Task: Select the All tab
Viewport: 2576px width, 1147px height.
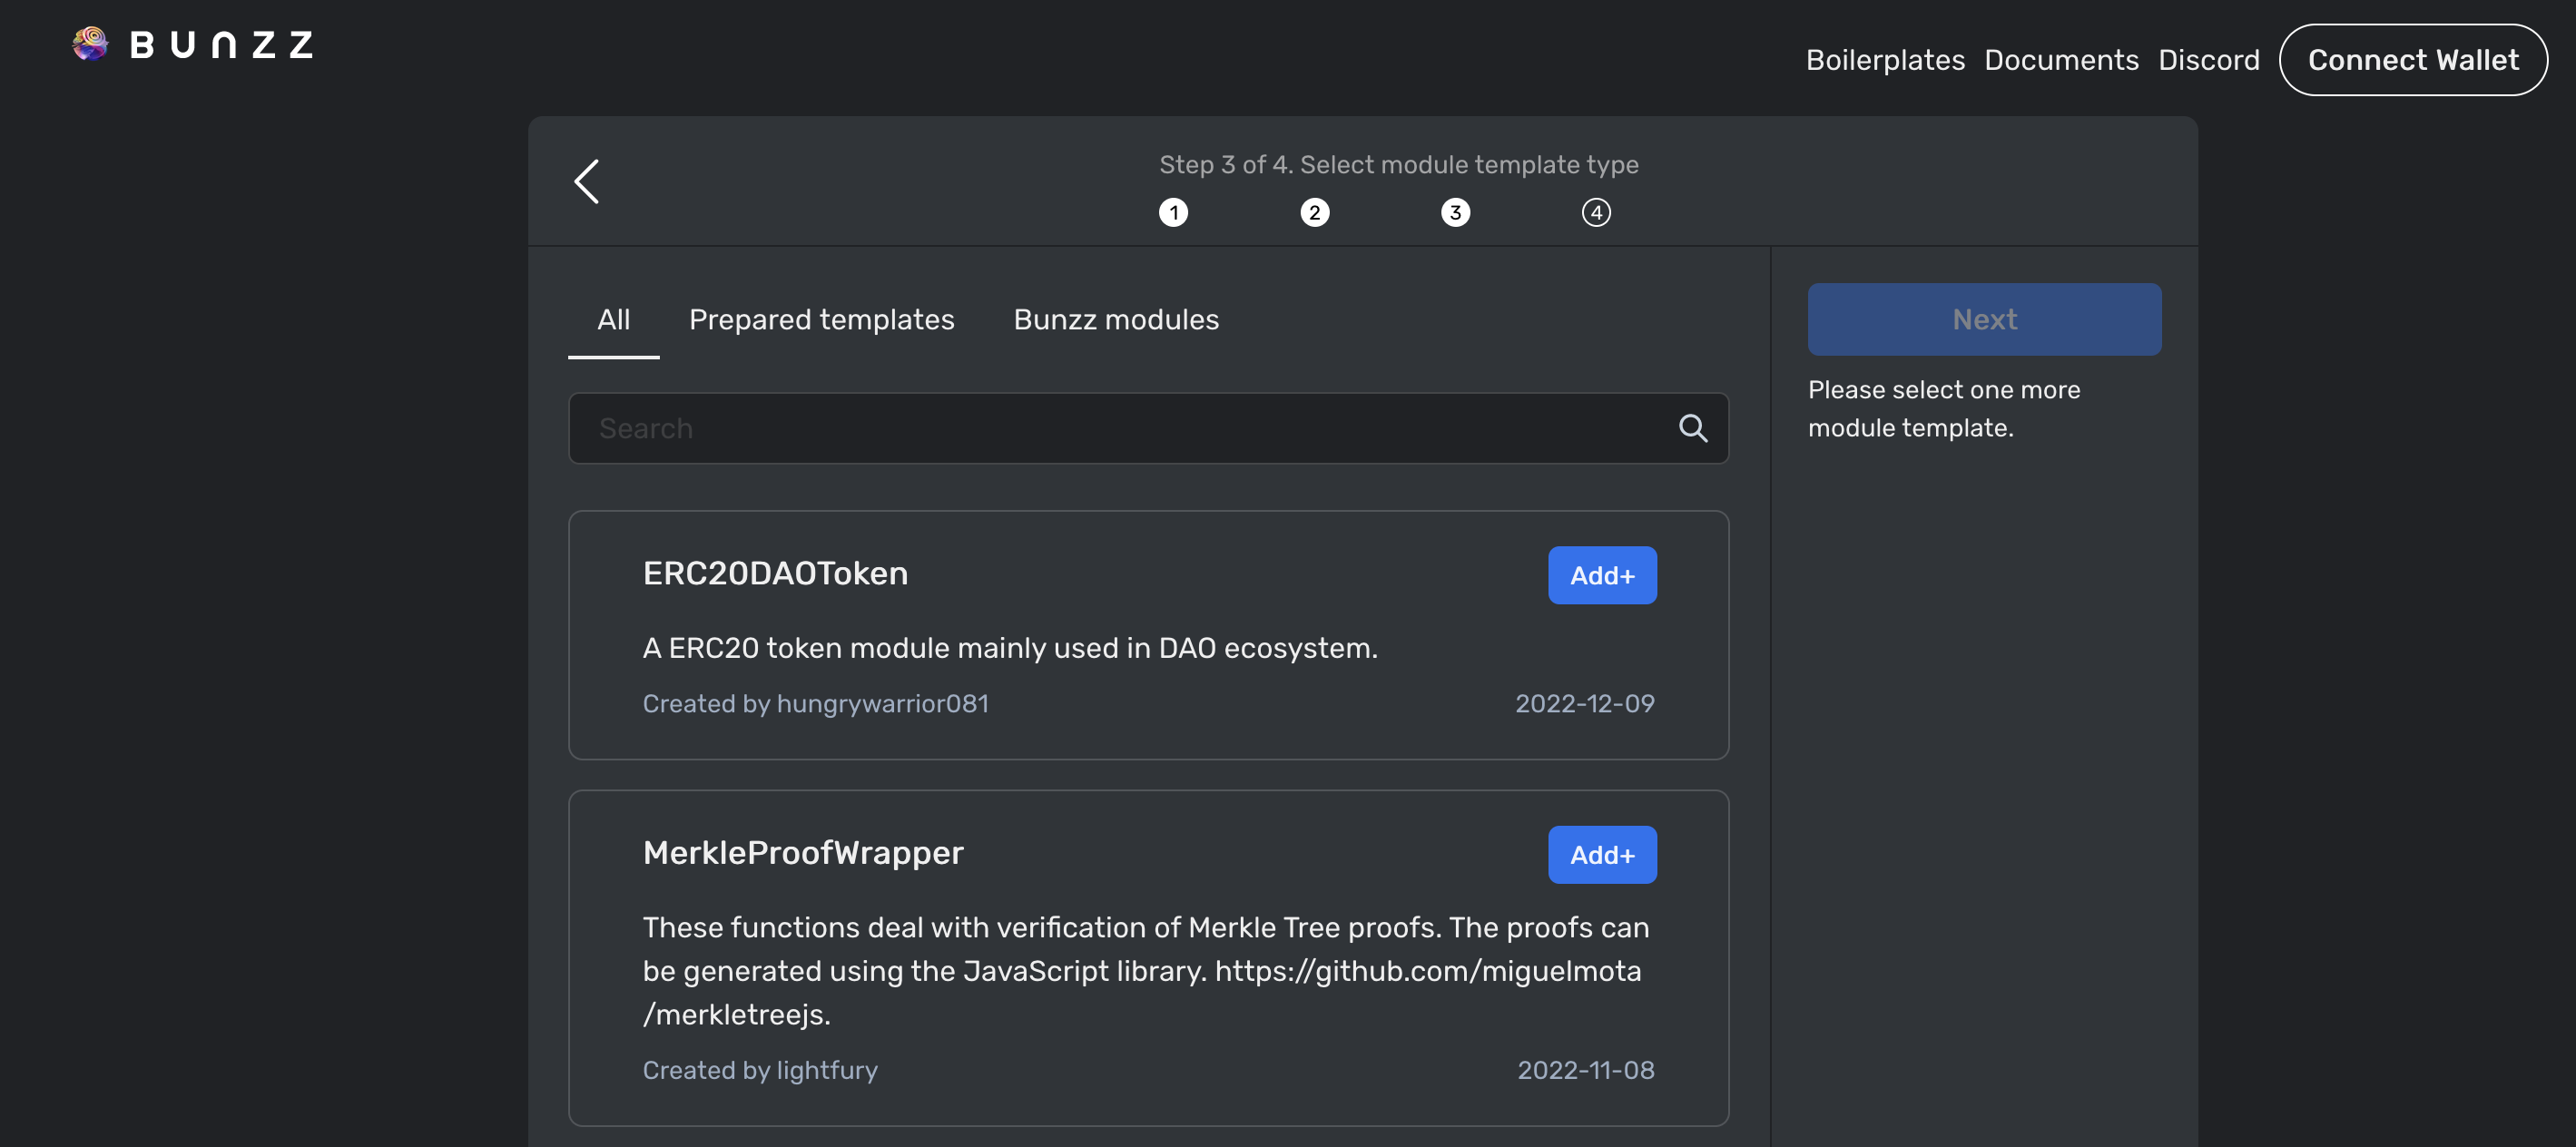Action: (613, 320)
